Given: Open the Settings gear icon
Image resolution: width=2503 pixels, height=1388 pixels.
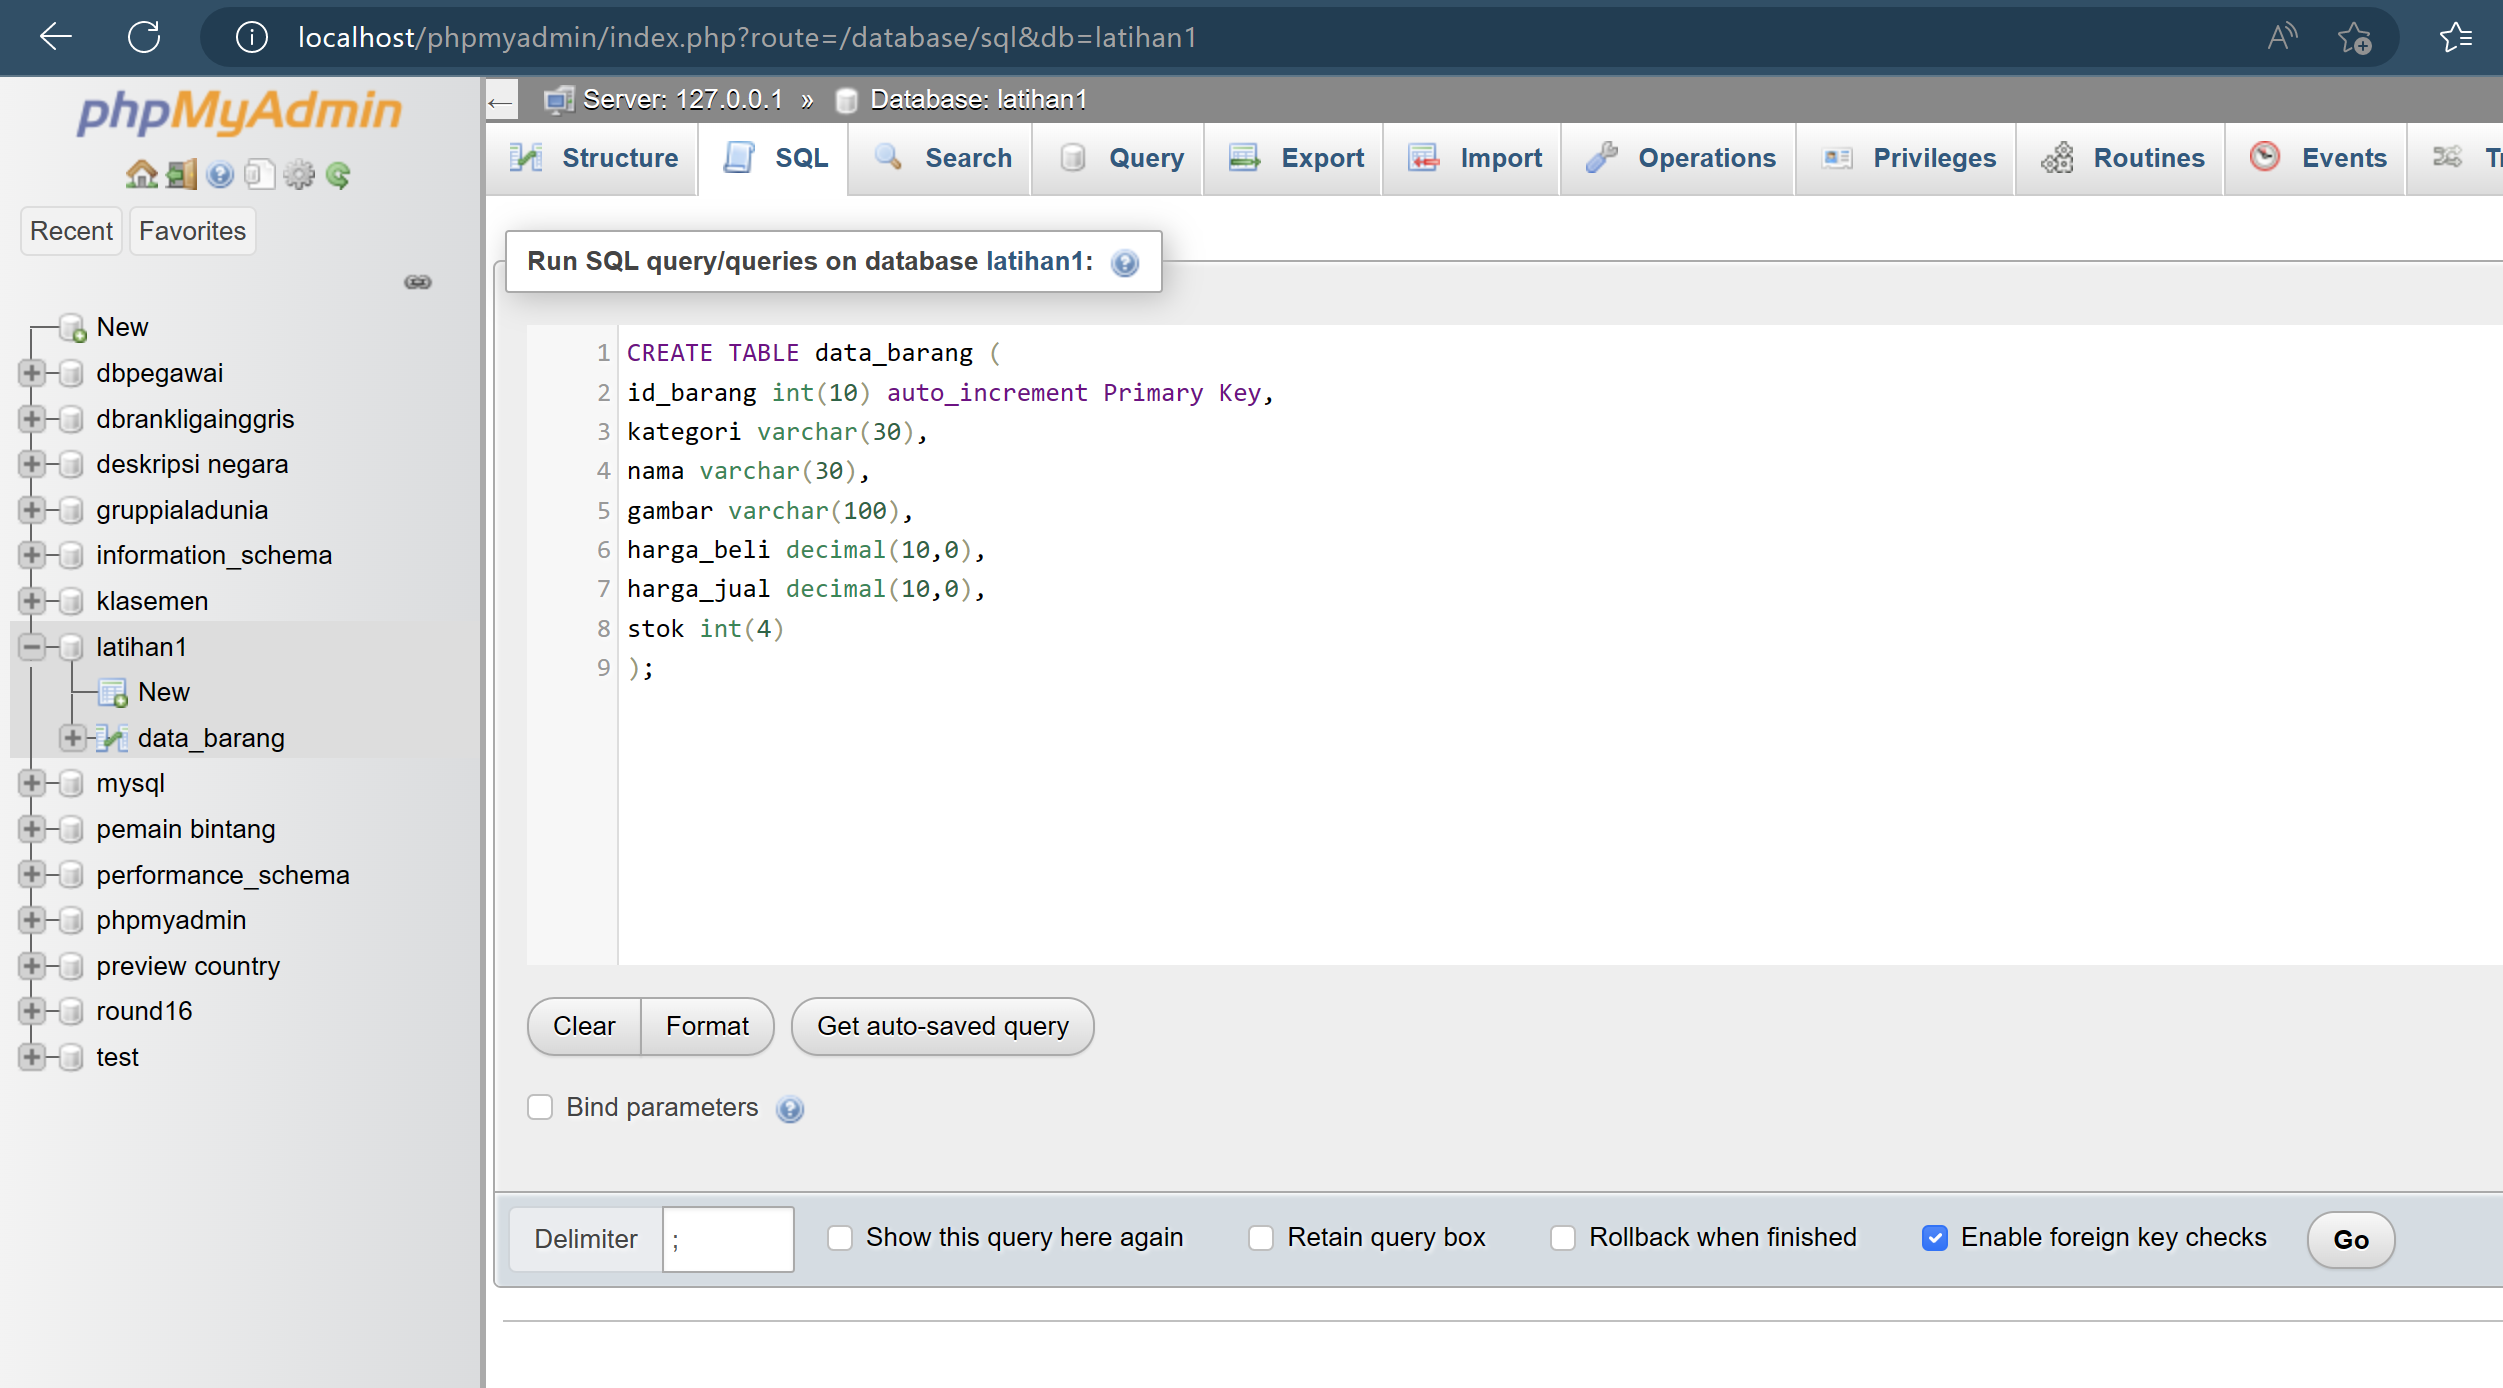Looking at the screenshot, I should (299, 174).
